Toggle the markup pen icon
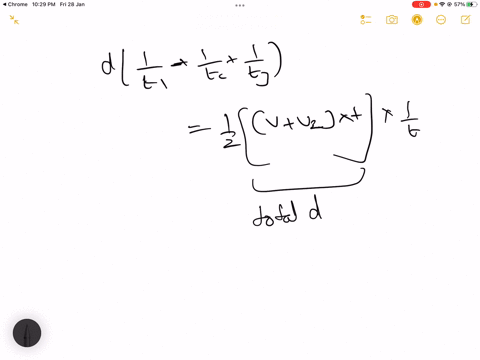Image resolution: width=480 pixels, height=360 pixels. click(x=417, y=20)
